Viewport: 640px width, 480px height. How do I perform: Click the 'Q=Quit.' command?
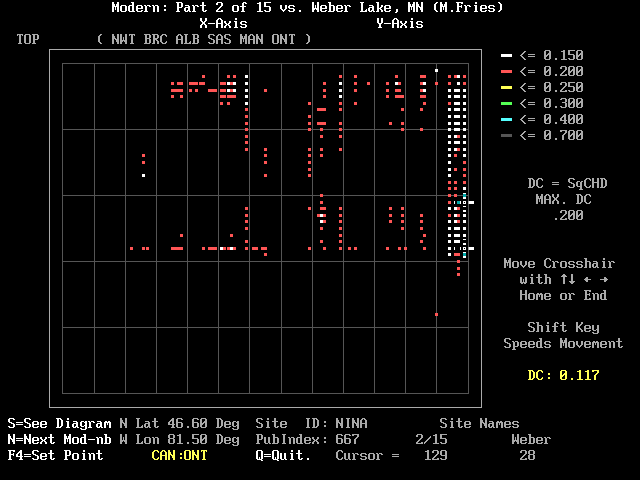283,456
